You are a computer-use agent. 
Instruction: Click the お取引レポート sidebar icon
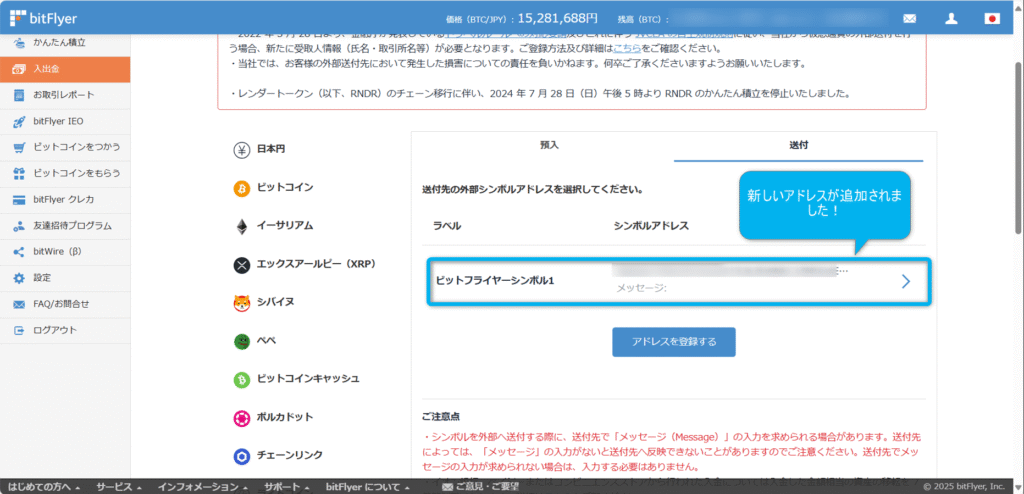(x=20, y=95)
